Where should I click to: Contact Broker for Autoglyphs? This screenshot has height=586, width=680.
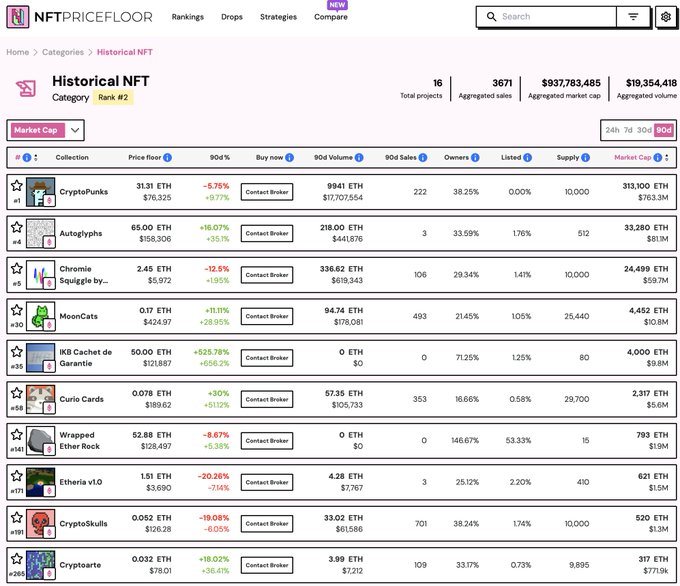(x=267, y=233)
